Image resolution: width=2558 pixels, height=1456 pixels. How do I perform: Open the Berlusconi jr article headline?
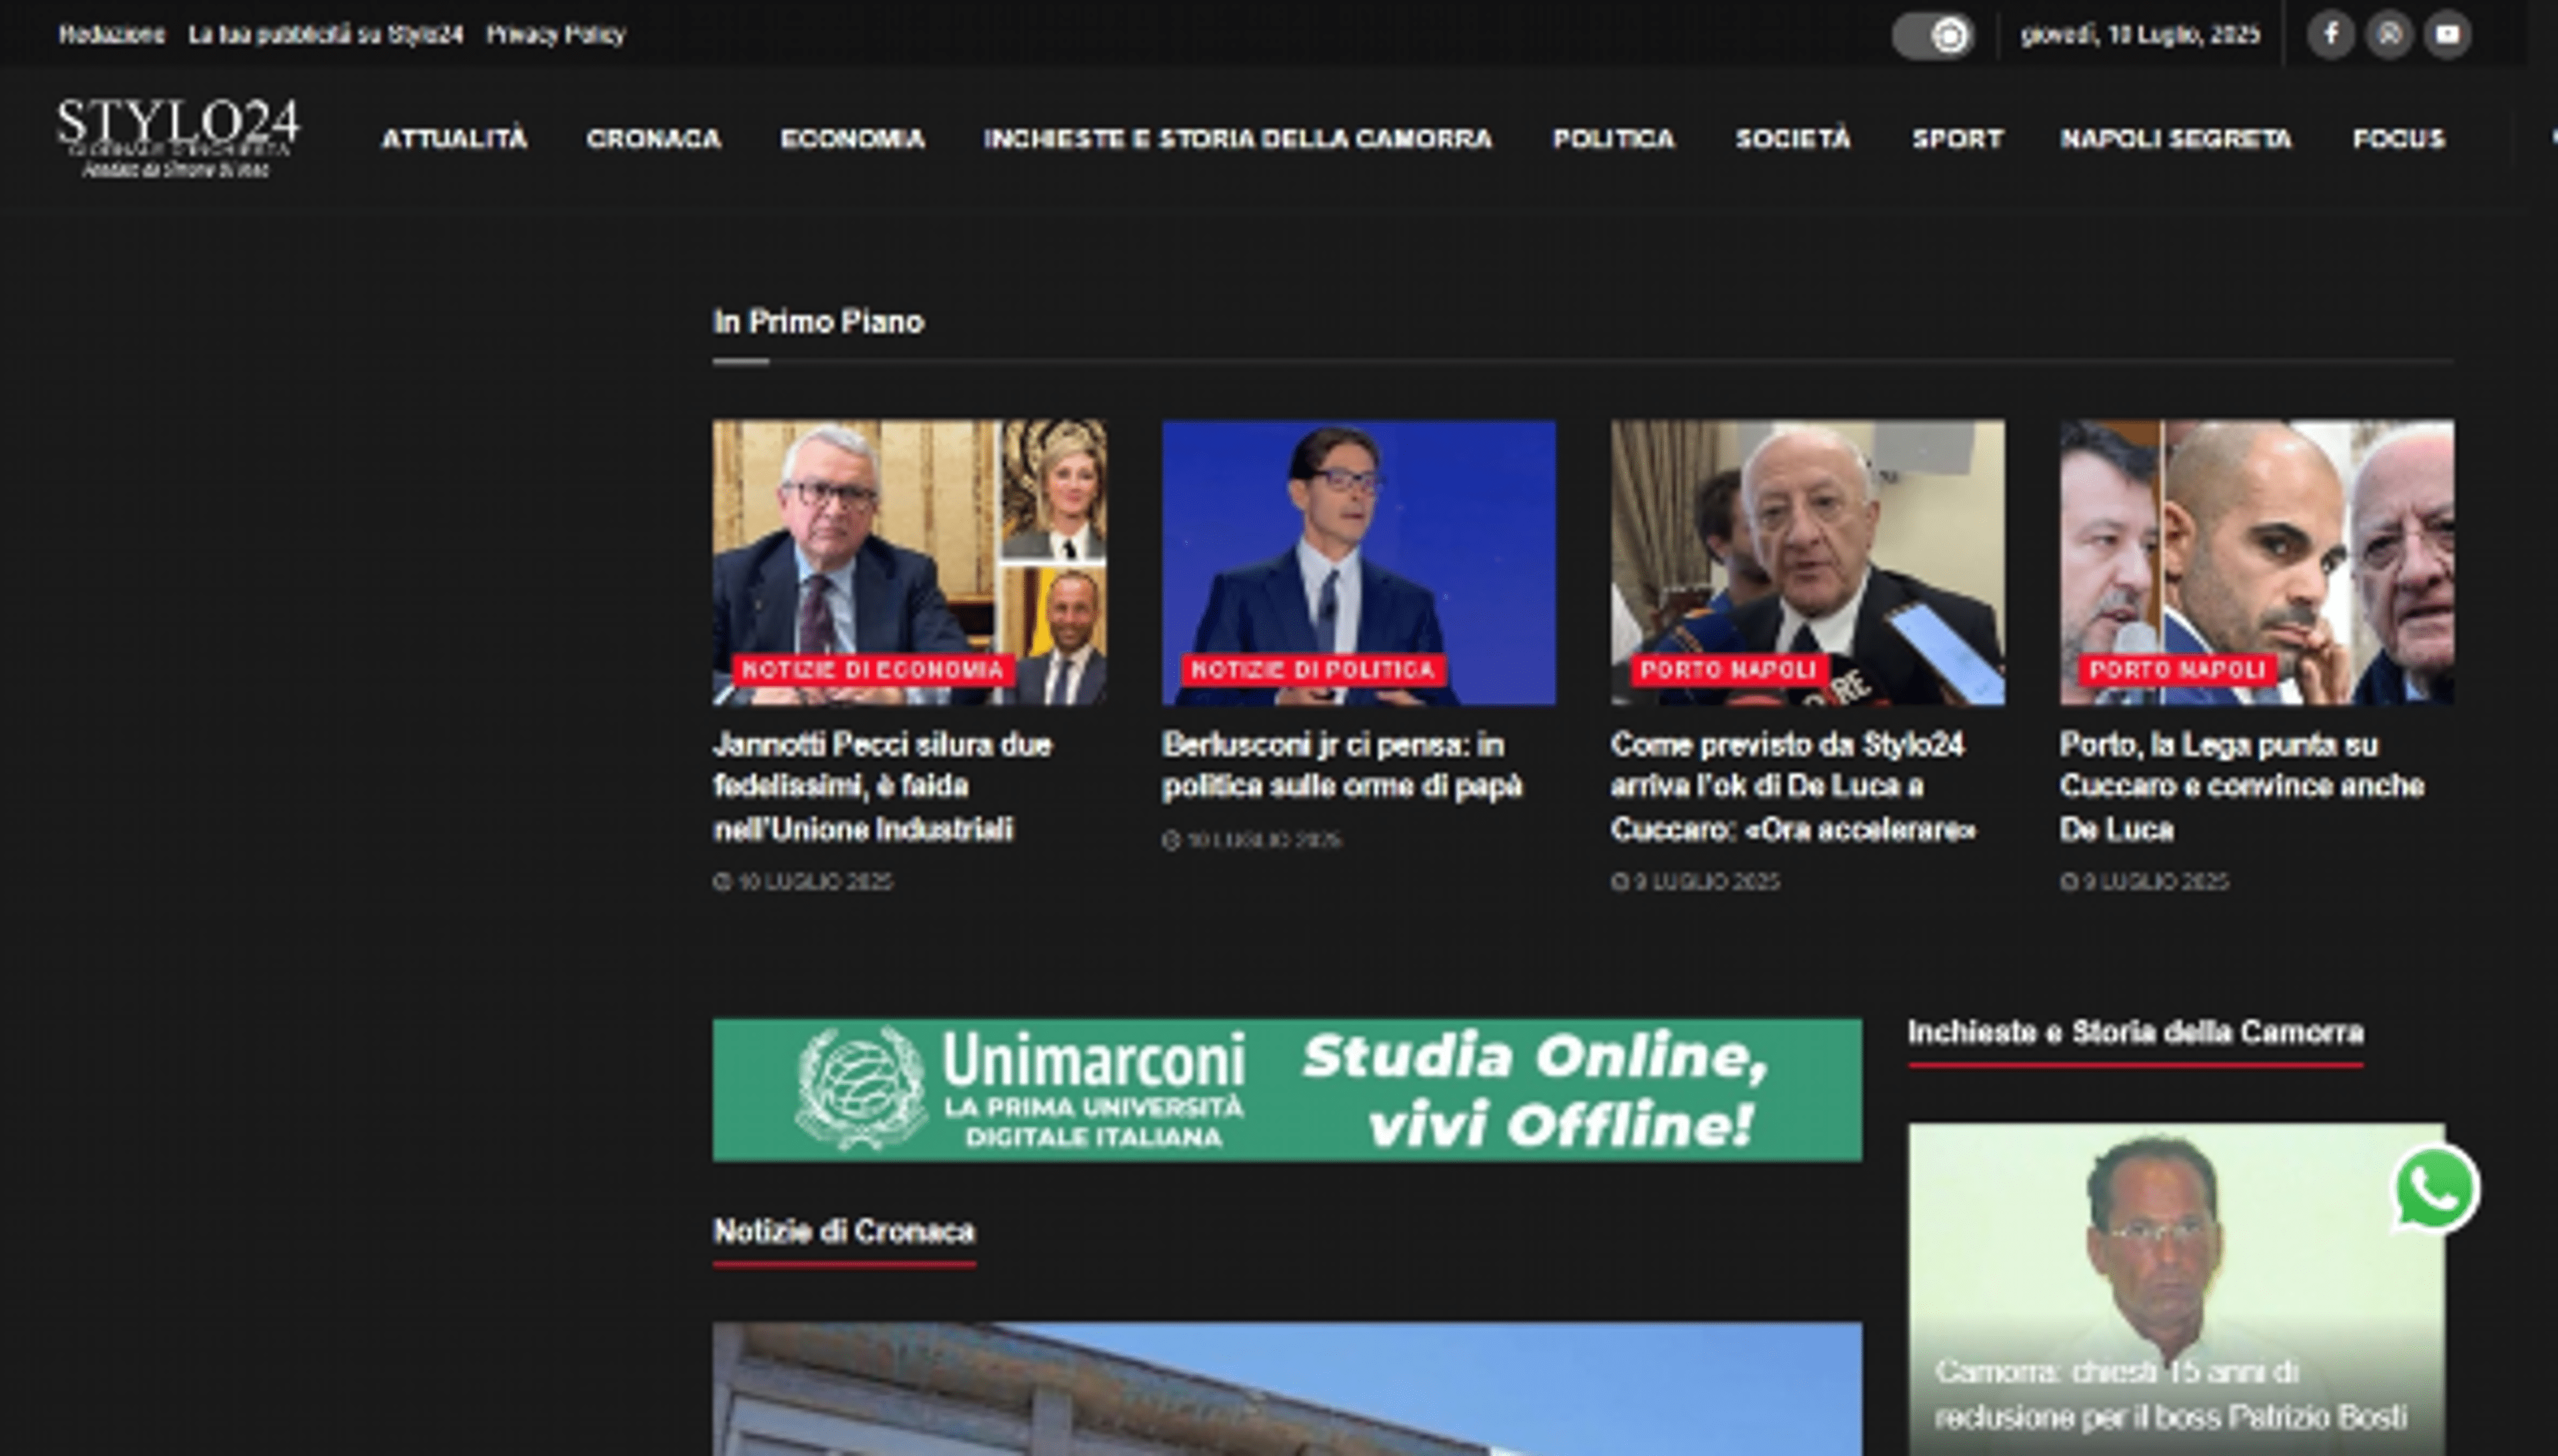pos(1341,765)
